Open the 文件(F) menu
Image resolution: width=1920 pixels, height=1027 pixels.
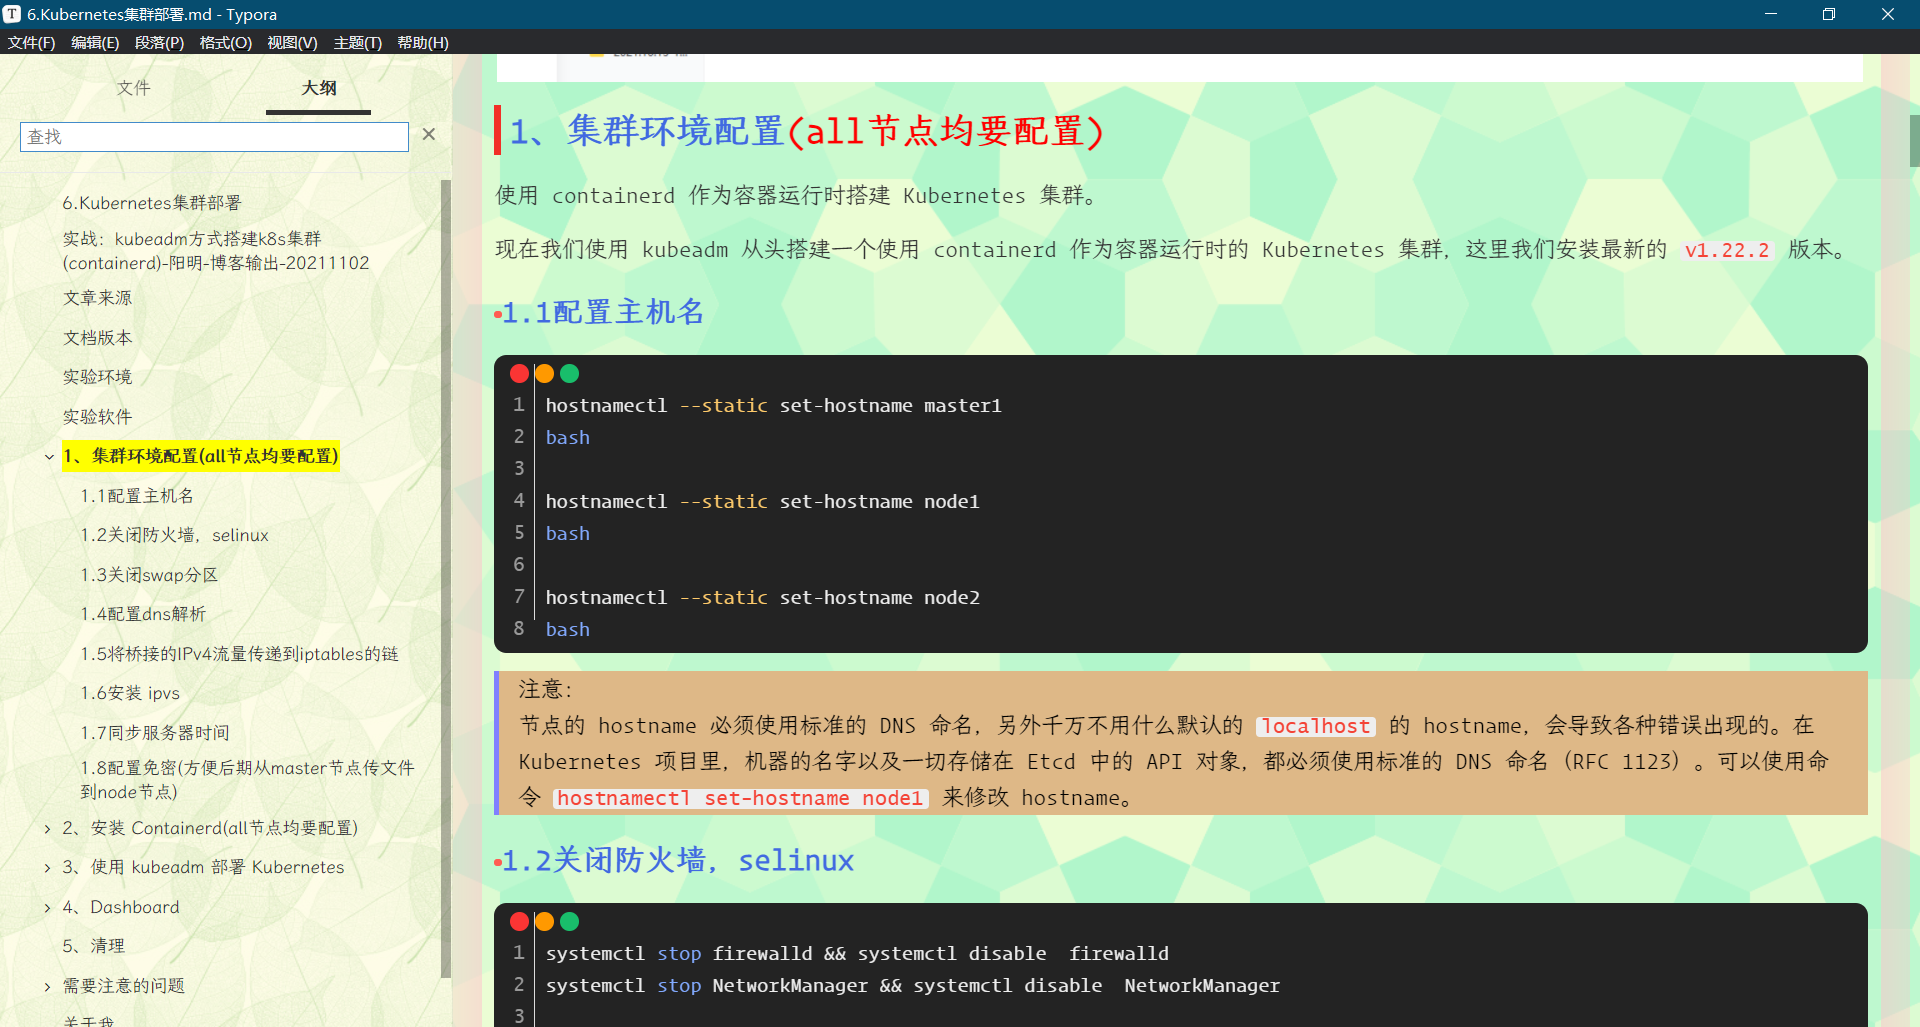pyautogui.click(x=31, y=42)
